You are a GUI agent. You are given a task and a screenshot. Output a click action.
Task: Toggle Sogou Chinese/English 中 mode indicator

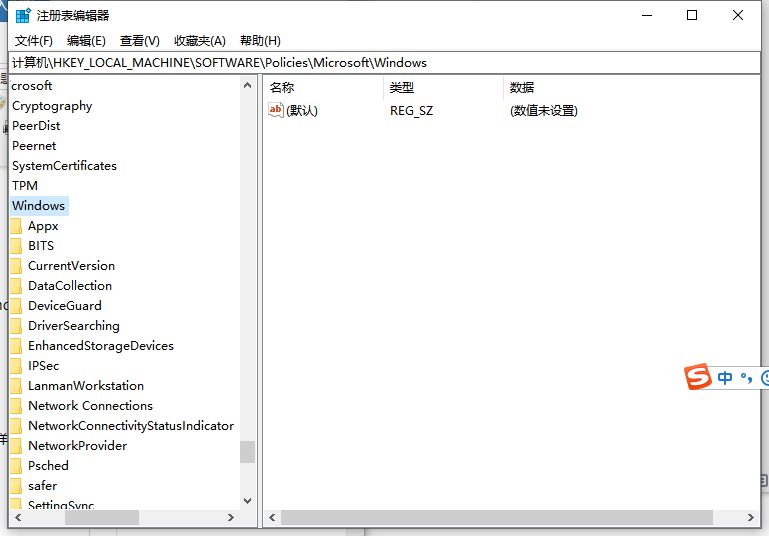pos(725,378)
